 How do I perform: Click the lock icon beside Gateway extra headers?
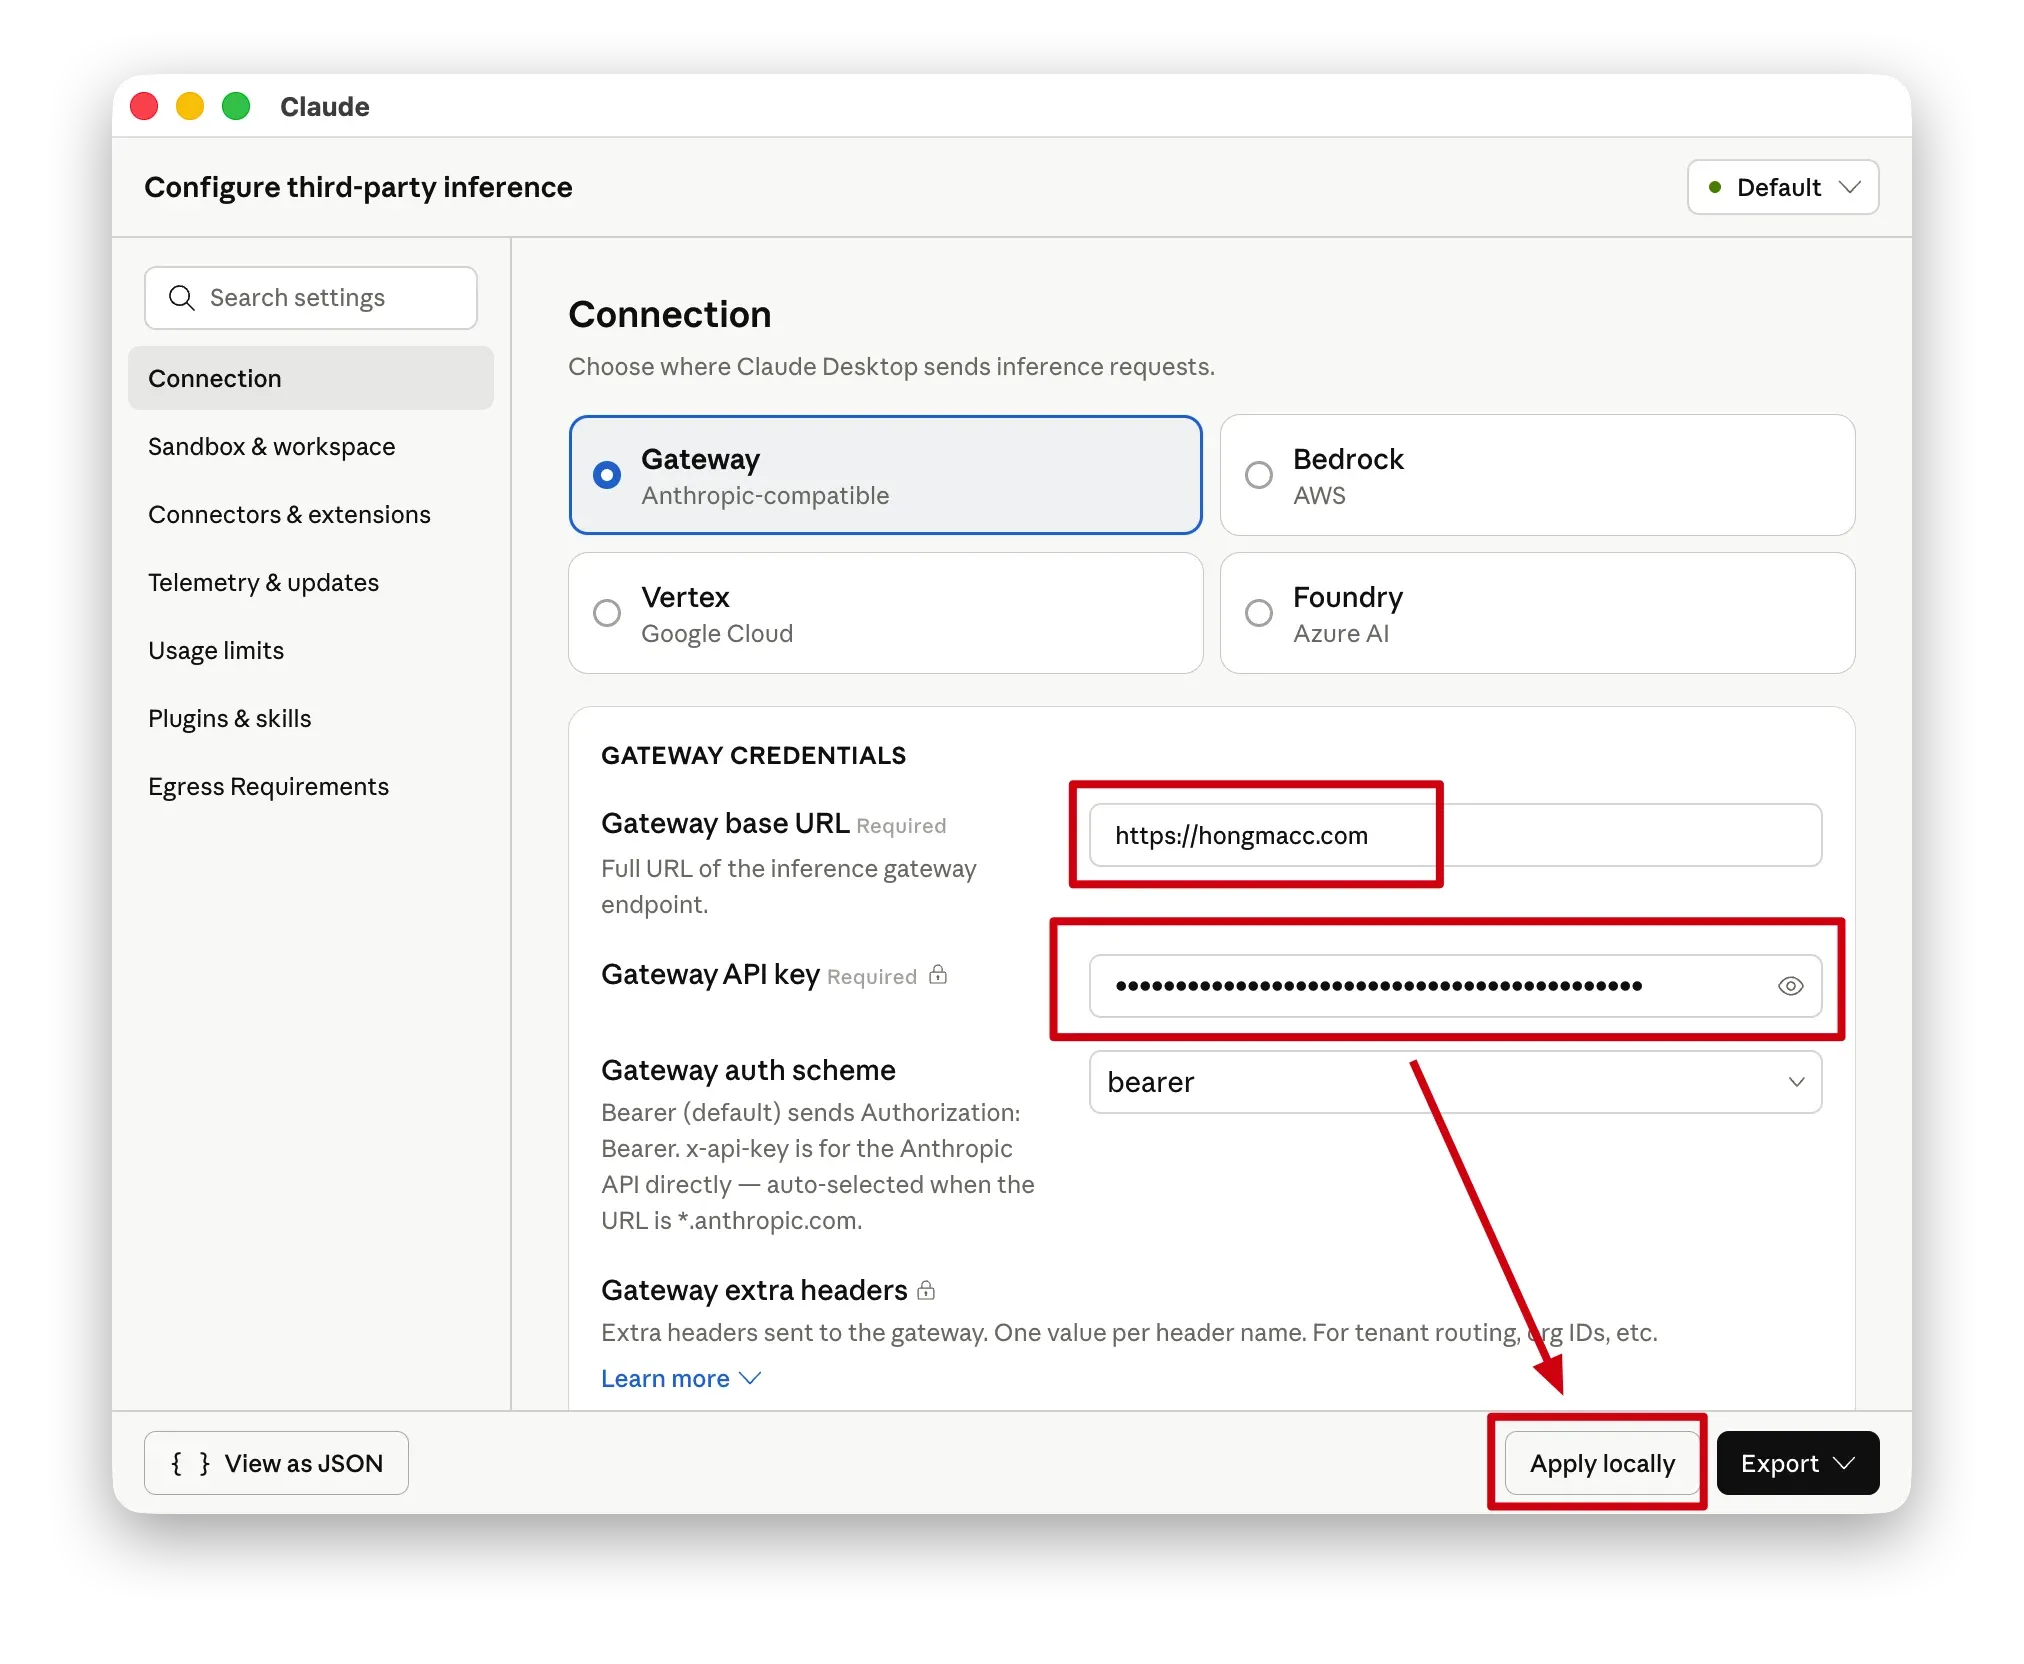(x=926, y=1290)
